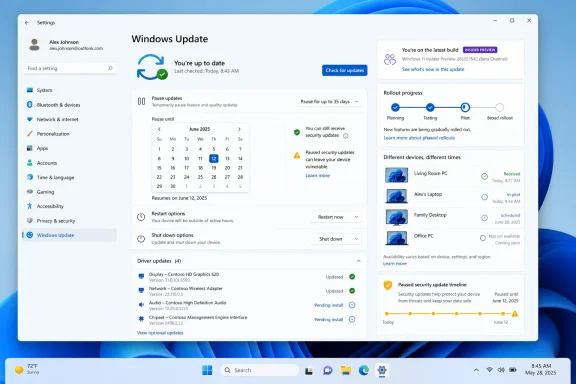
Task: Open Personalization settings
Action: click(x=69, y=134)
